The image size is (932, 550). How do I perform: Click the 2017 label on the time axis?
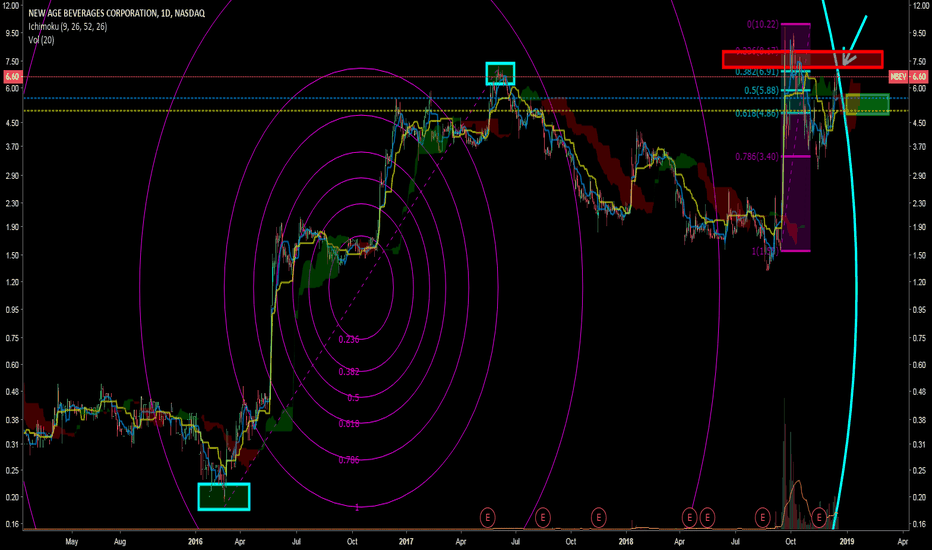pos(406,542)
